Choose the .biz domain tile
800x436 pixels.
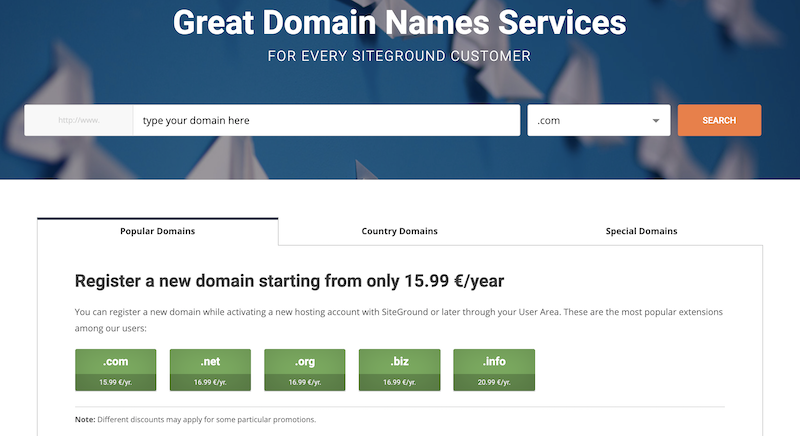[399, 370]
